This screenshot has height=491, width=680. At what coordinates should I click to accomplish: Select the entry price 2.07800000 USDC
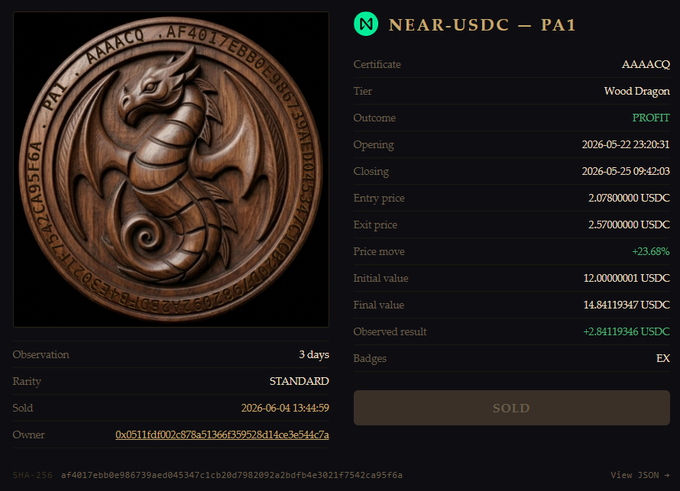click(x=629, y=198)
